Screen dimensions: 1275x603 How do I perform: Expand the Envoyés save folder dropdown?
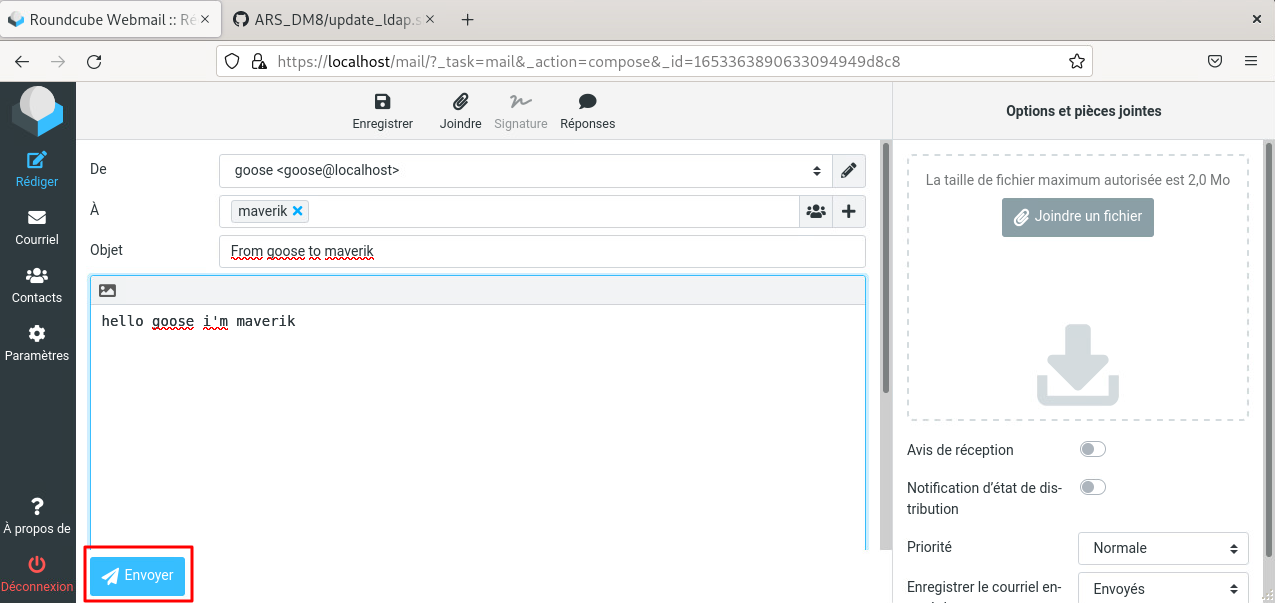1163,589
